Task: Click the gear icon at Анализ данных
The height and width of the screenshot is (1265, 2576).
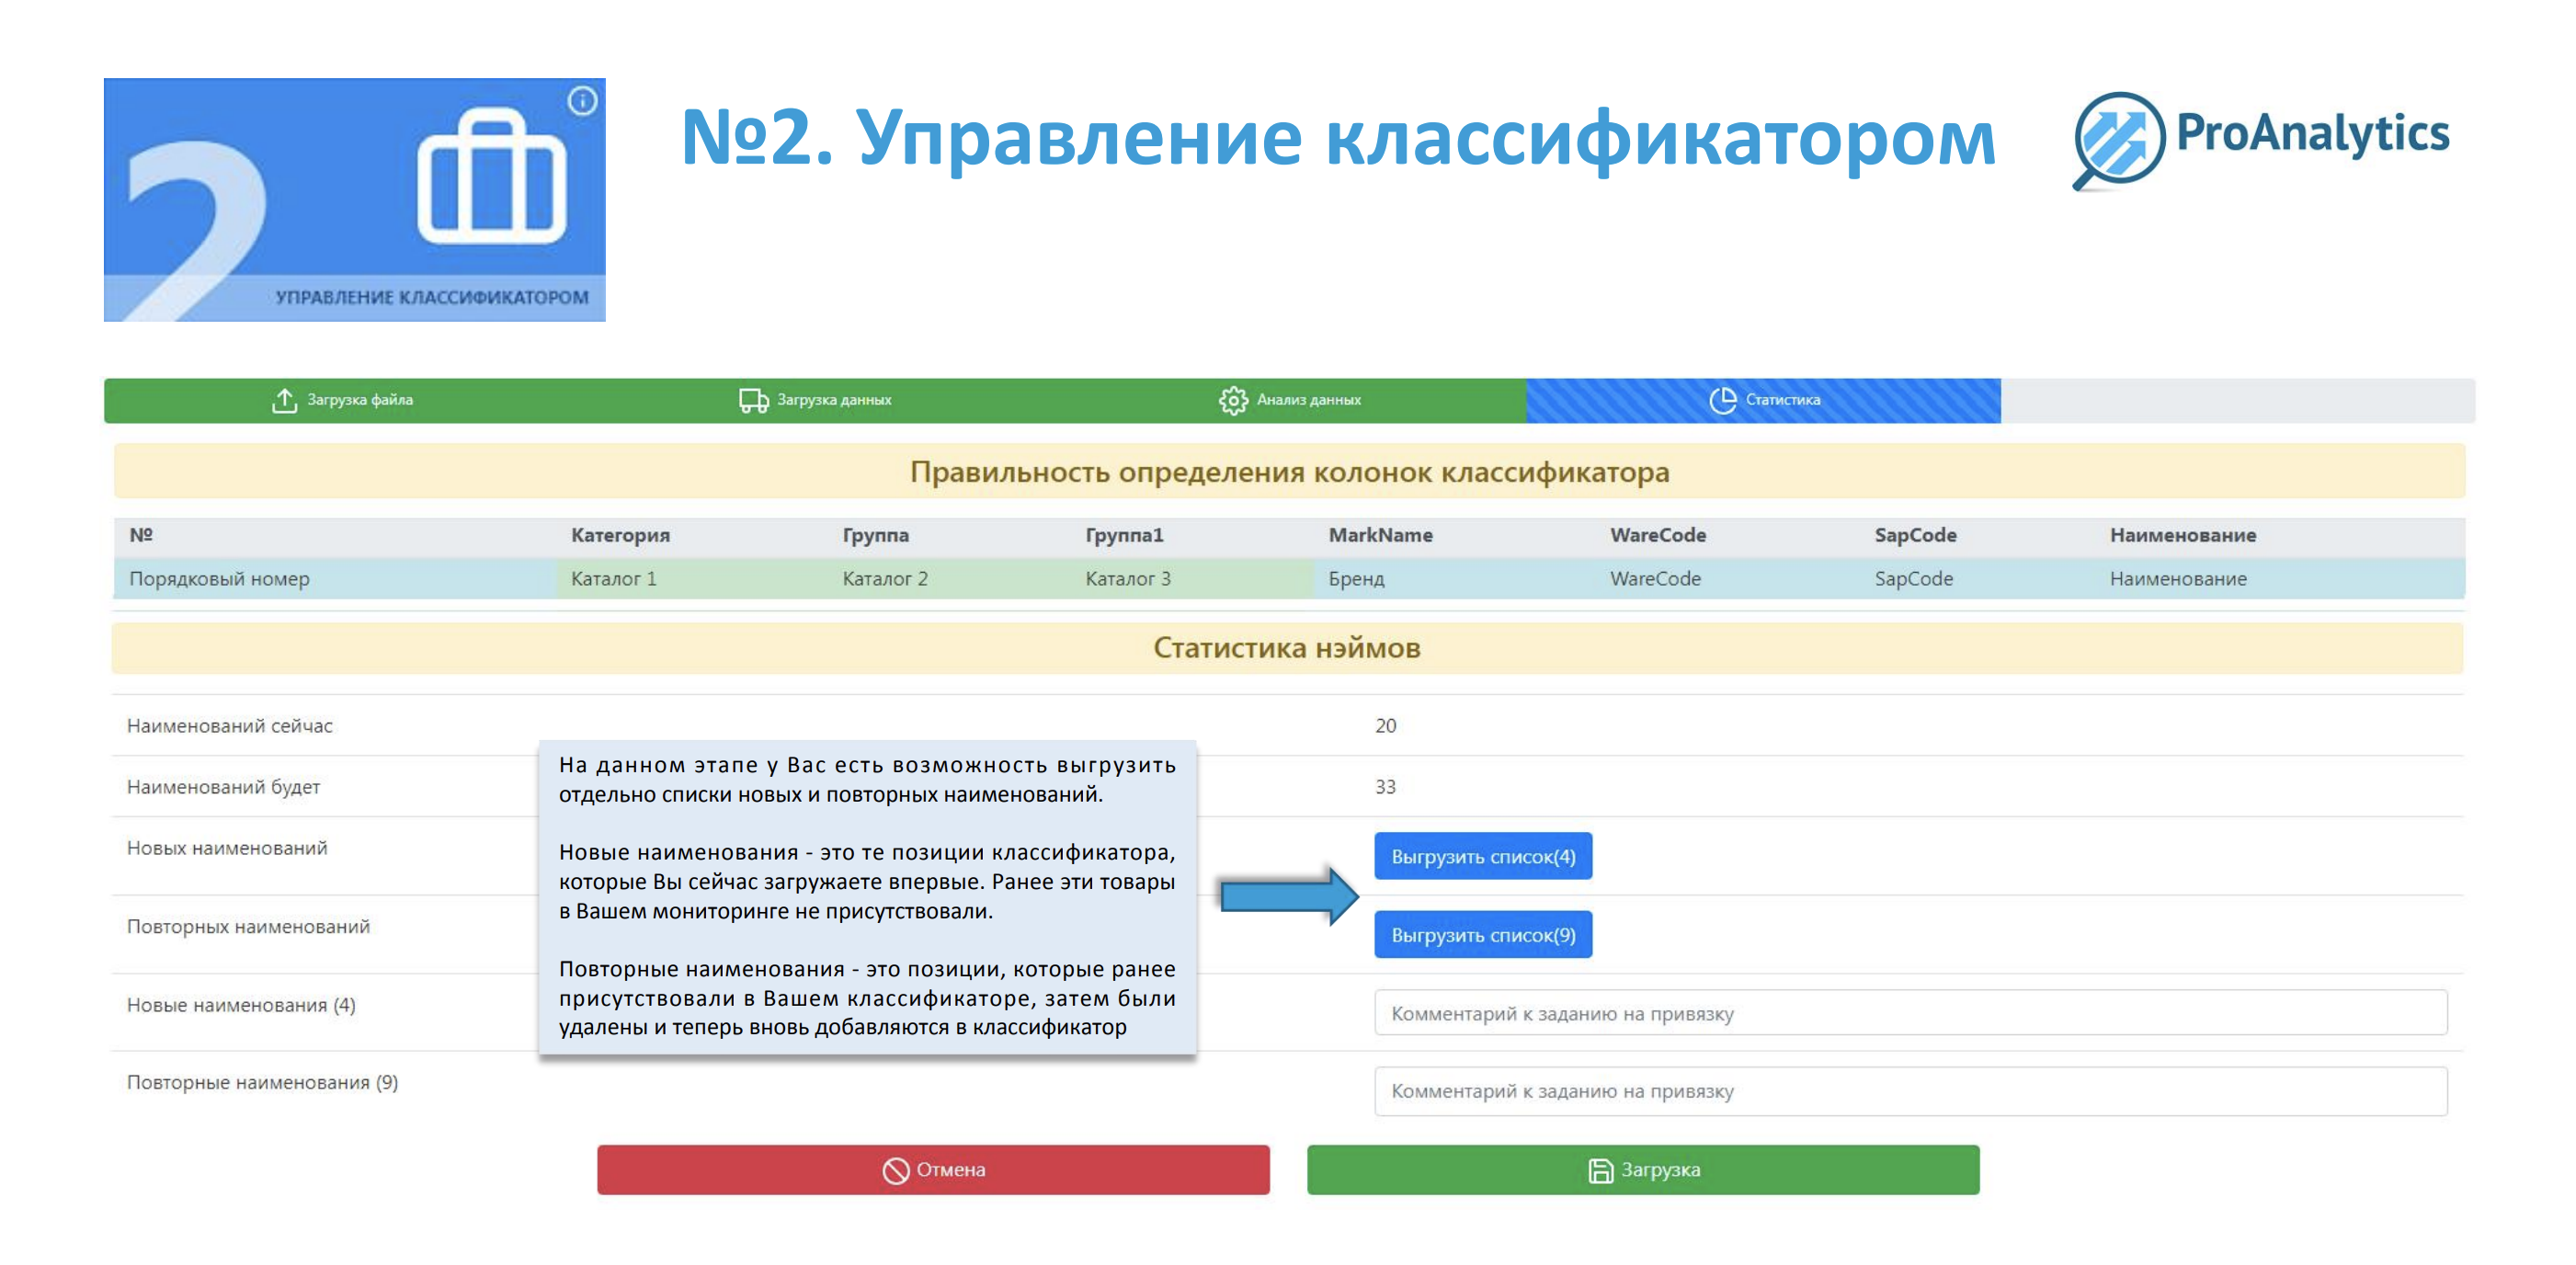Action: coord(1233,400)
